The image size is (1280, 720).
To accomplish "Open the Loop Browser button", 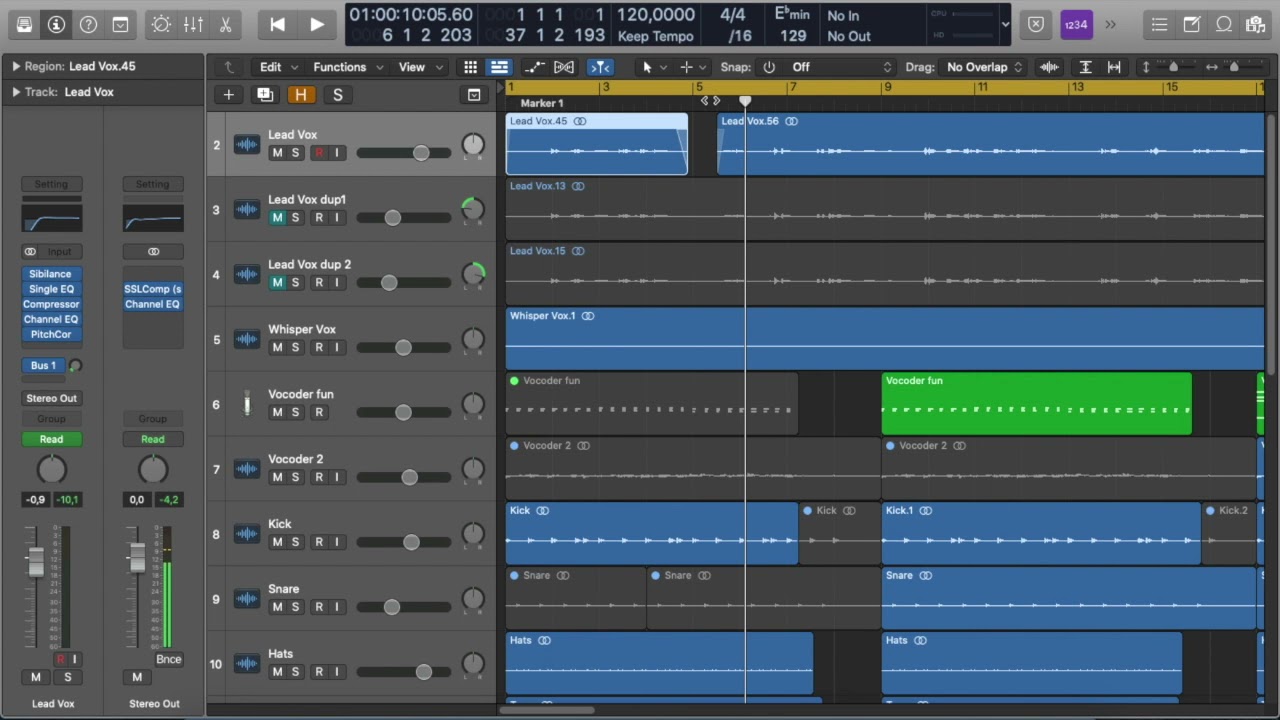I will (1224, 24).
